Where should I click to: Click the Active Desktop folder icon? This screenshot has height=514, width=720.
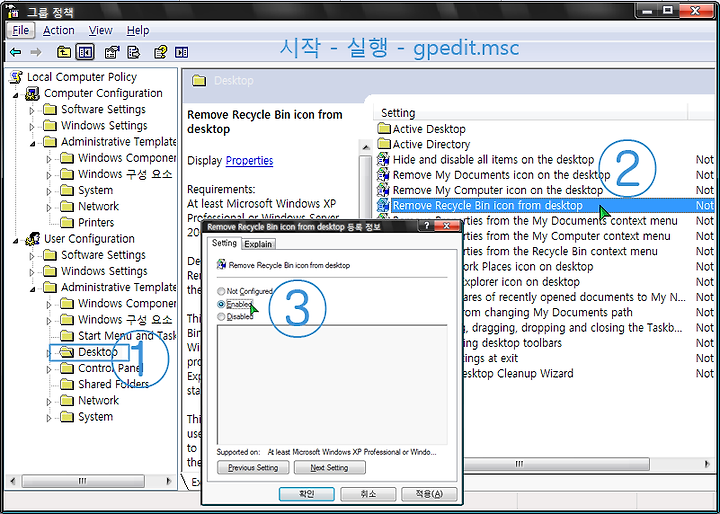tap(384, 128)
